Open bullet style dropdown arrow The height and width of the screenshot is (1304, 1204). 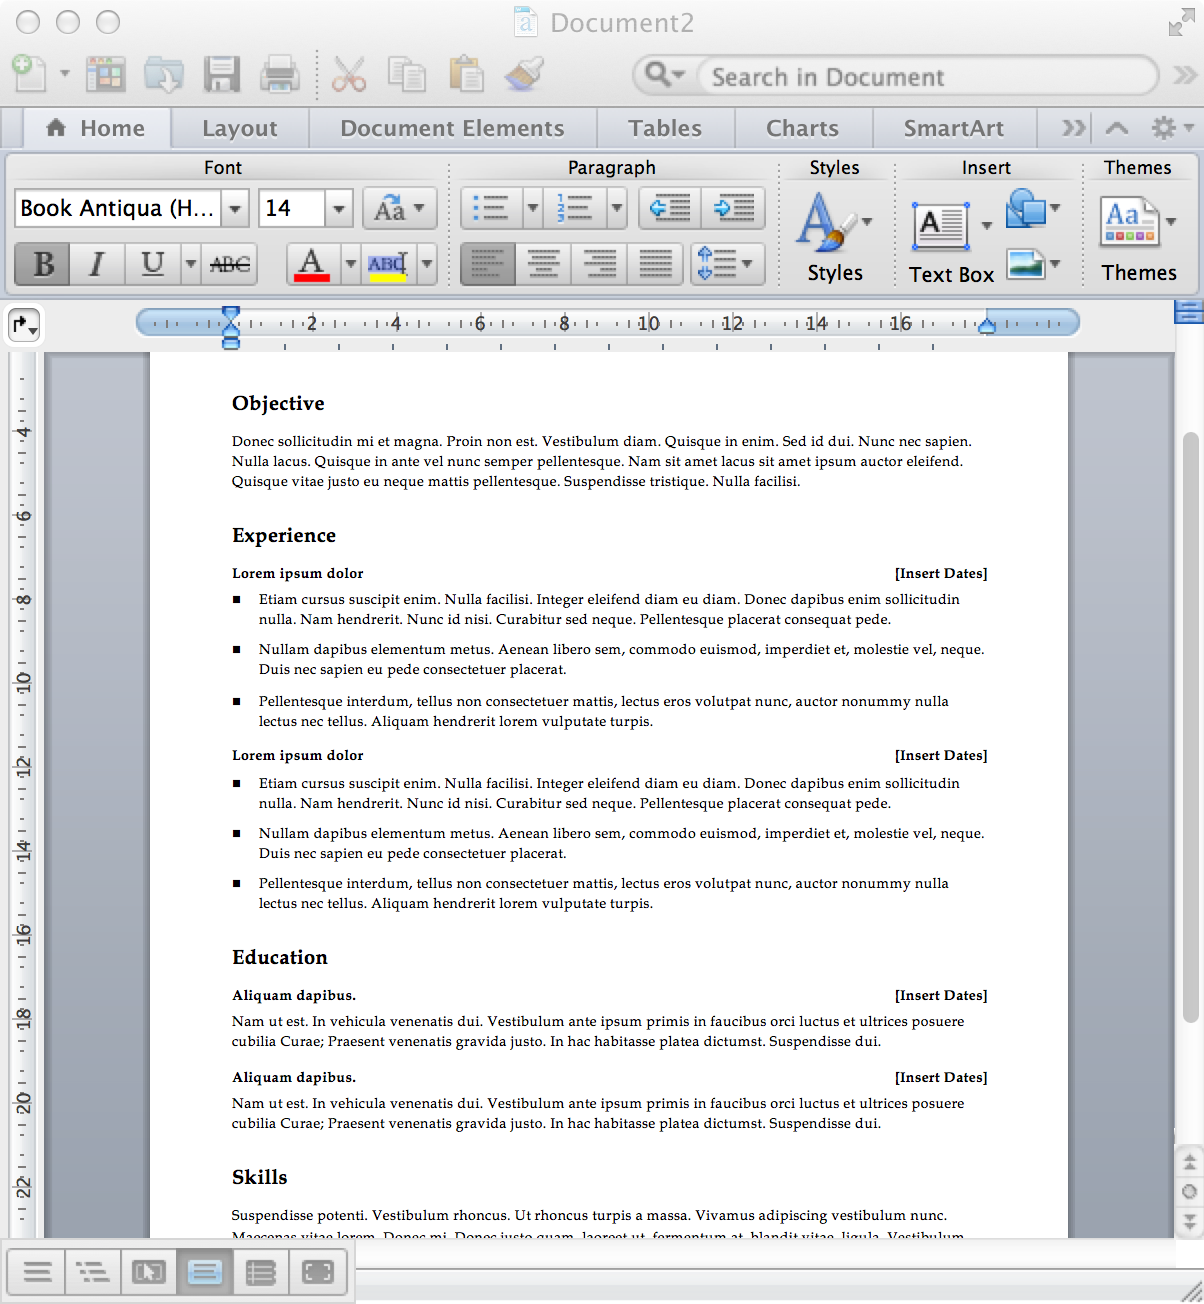click(533, 208)
